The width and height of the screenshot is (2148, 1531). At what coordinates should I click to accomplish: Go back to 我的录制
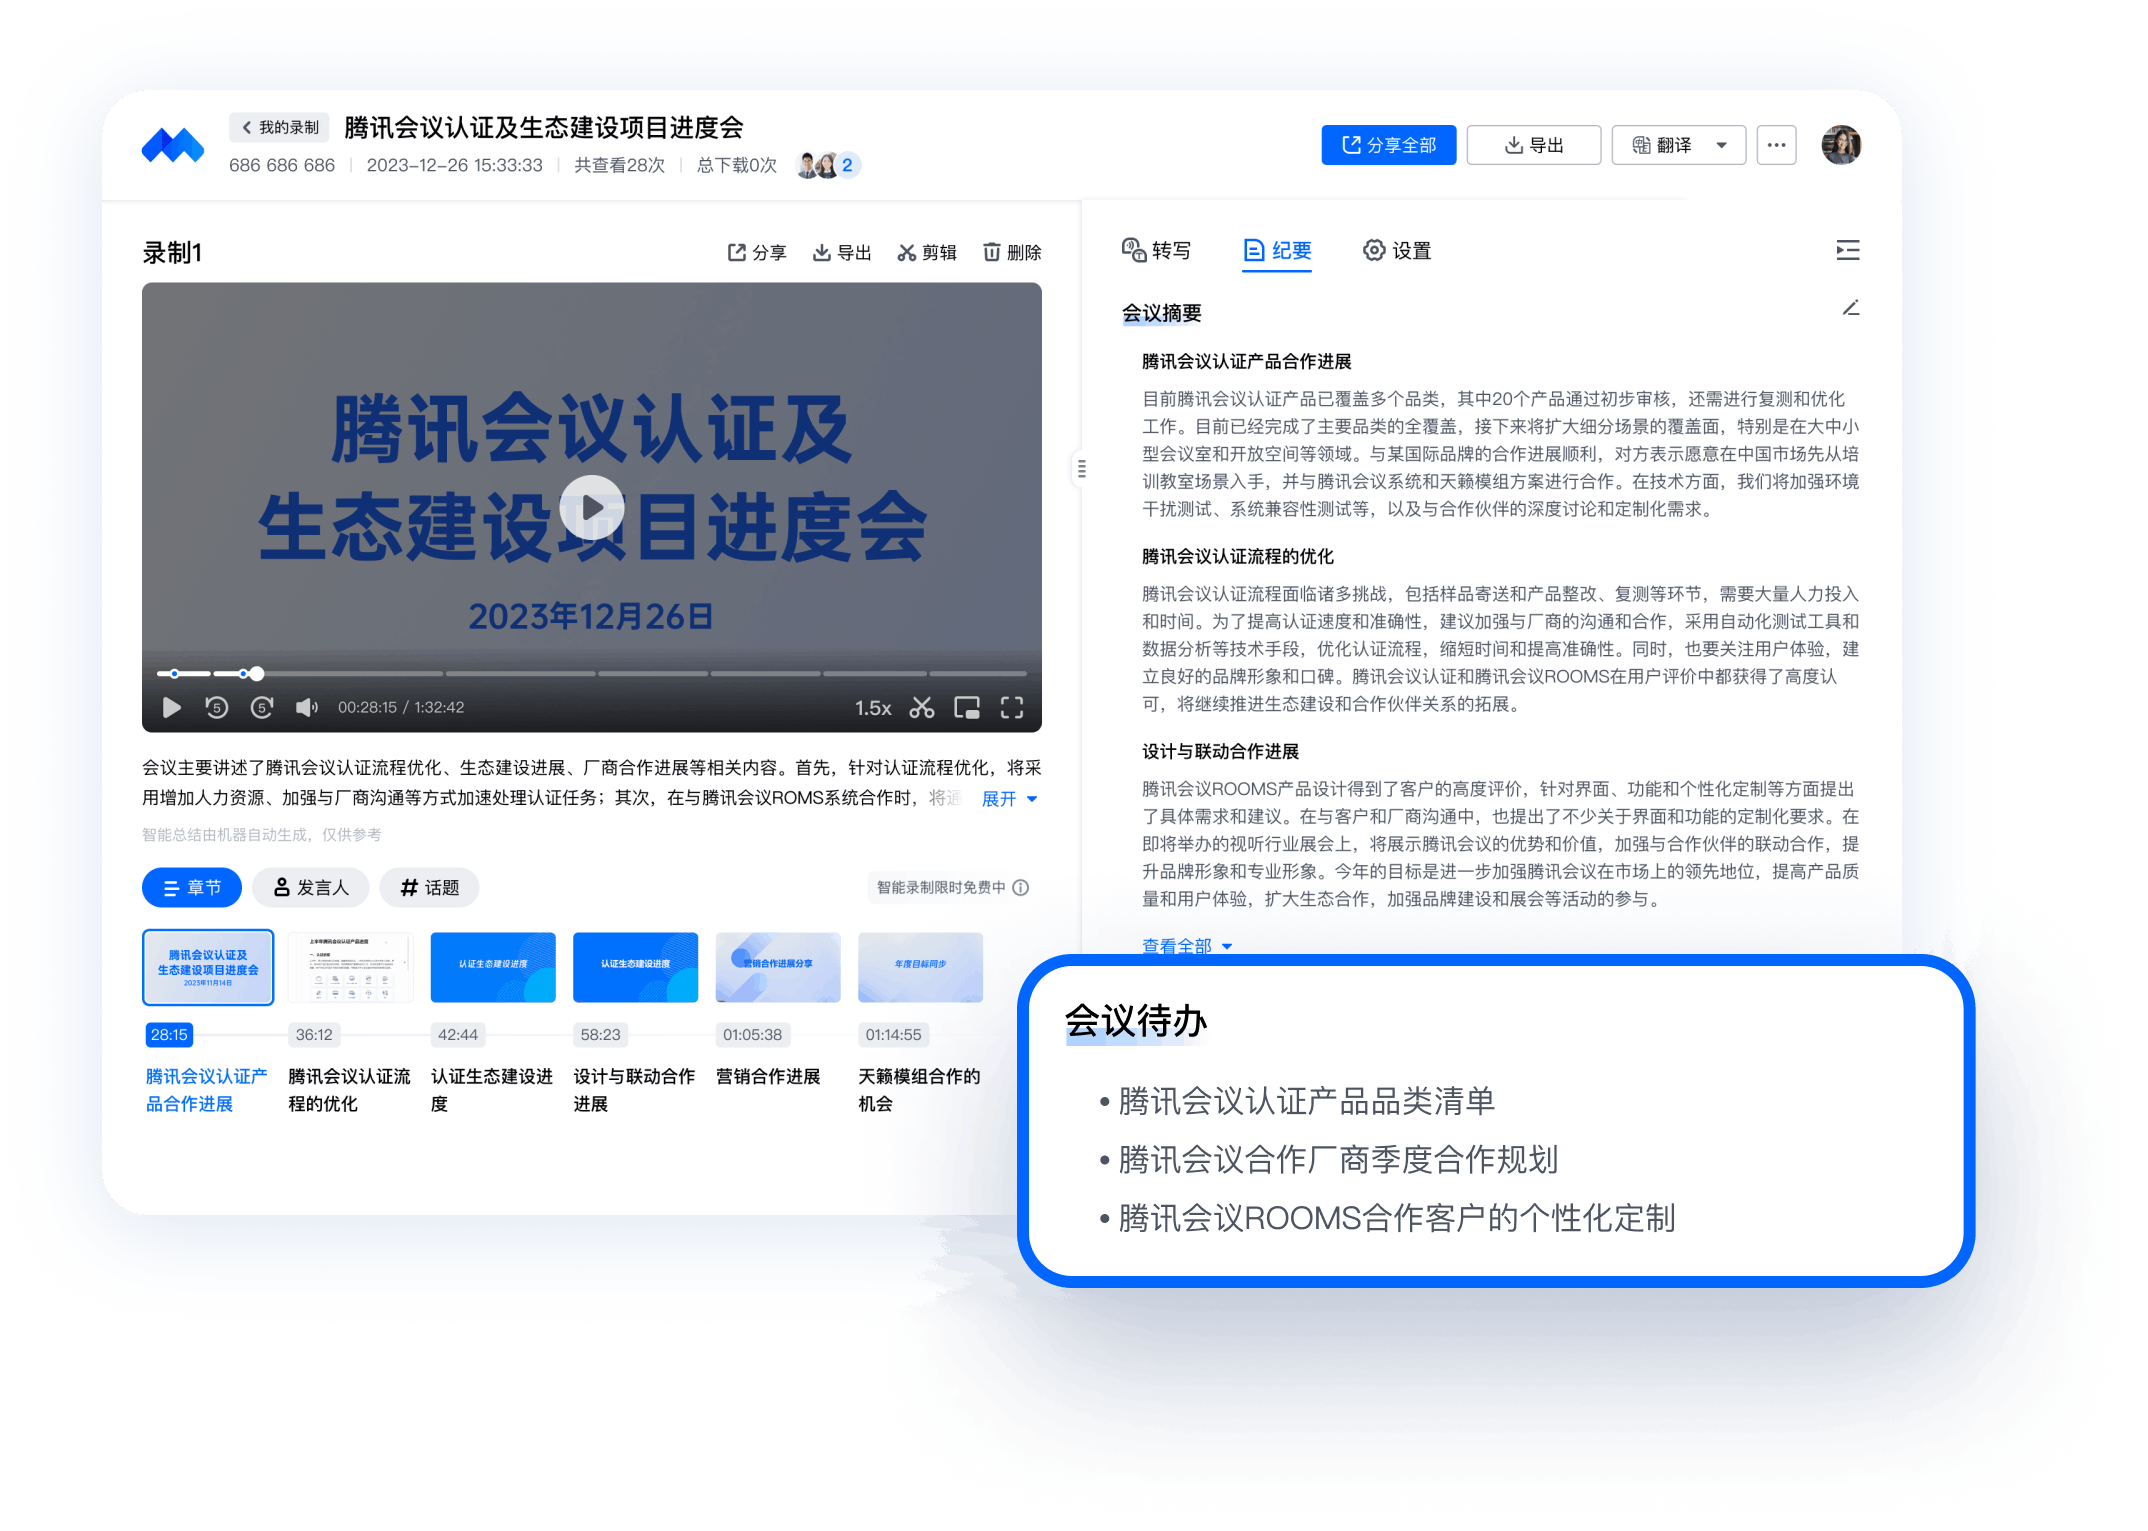[x=280, y=127]
